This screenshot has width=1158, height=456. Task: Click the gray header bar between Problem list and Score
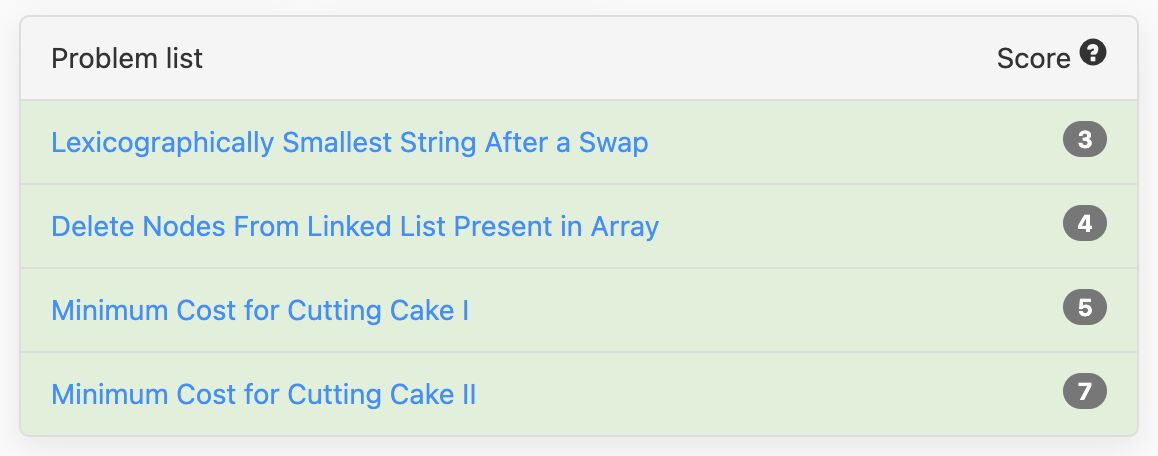point(591,58)
